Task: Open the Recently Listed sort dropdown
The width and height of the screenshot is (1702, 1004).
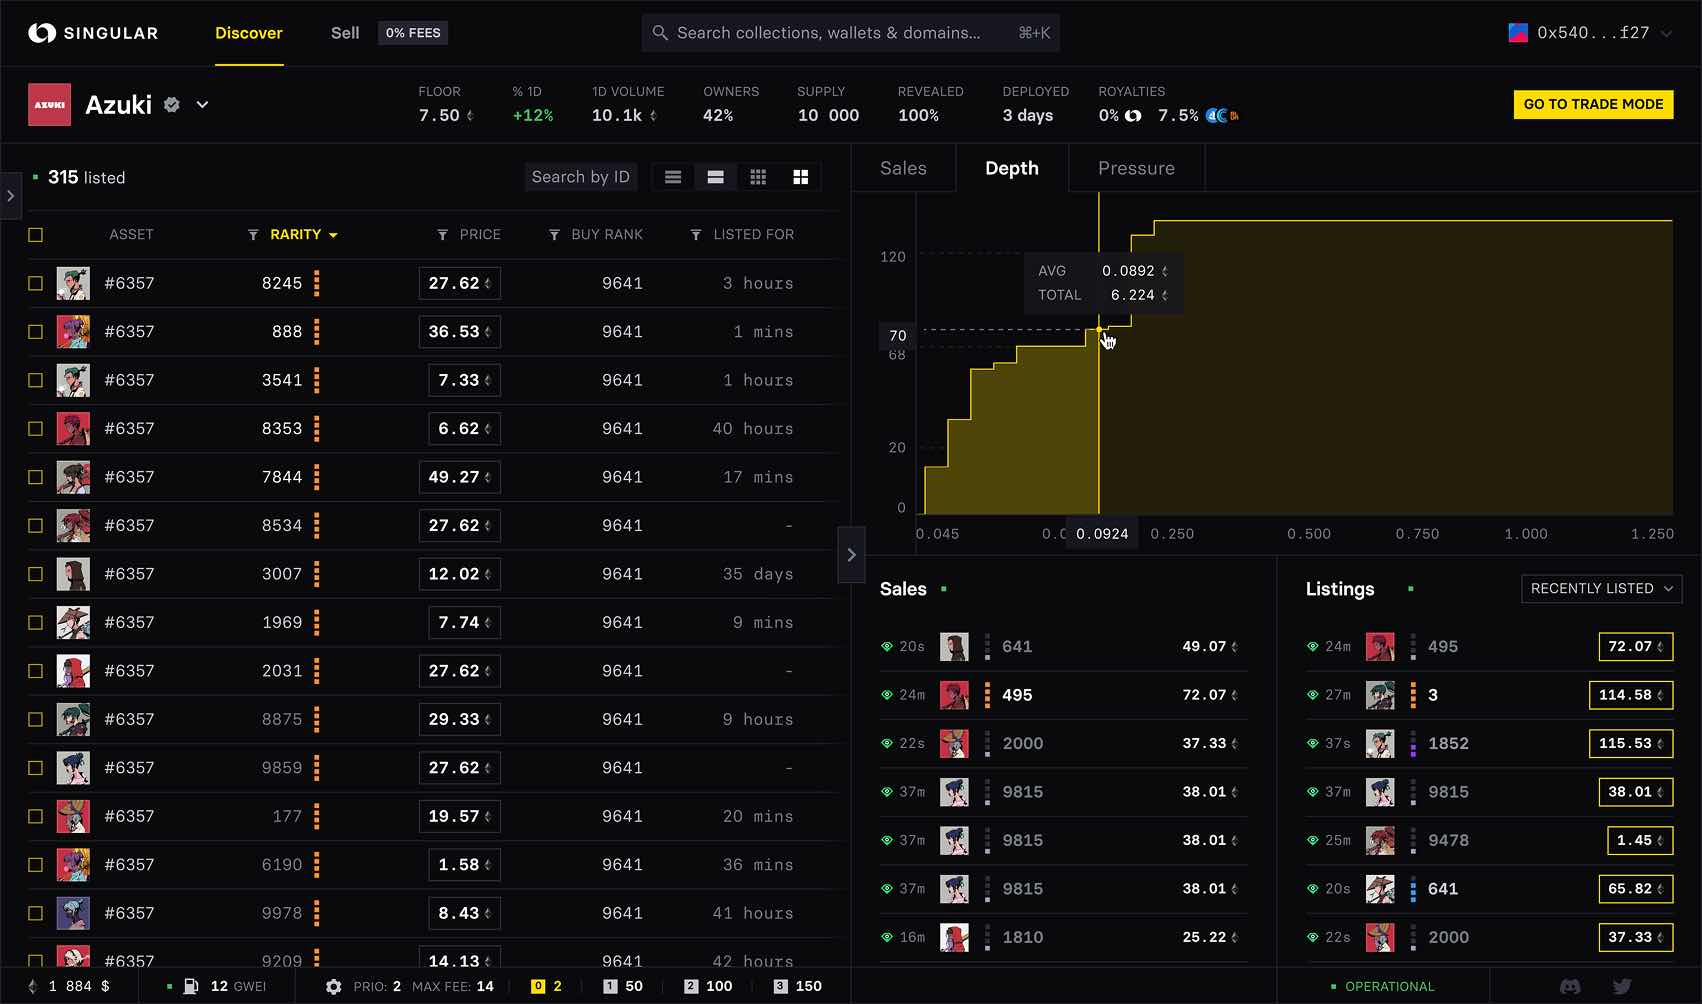Action: click(x=1601, y=589)
